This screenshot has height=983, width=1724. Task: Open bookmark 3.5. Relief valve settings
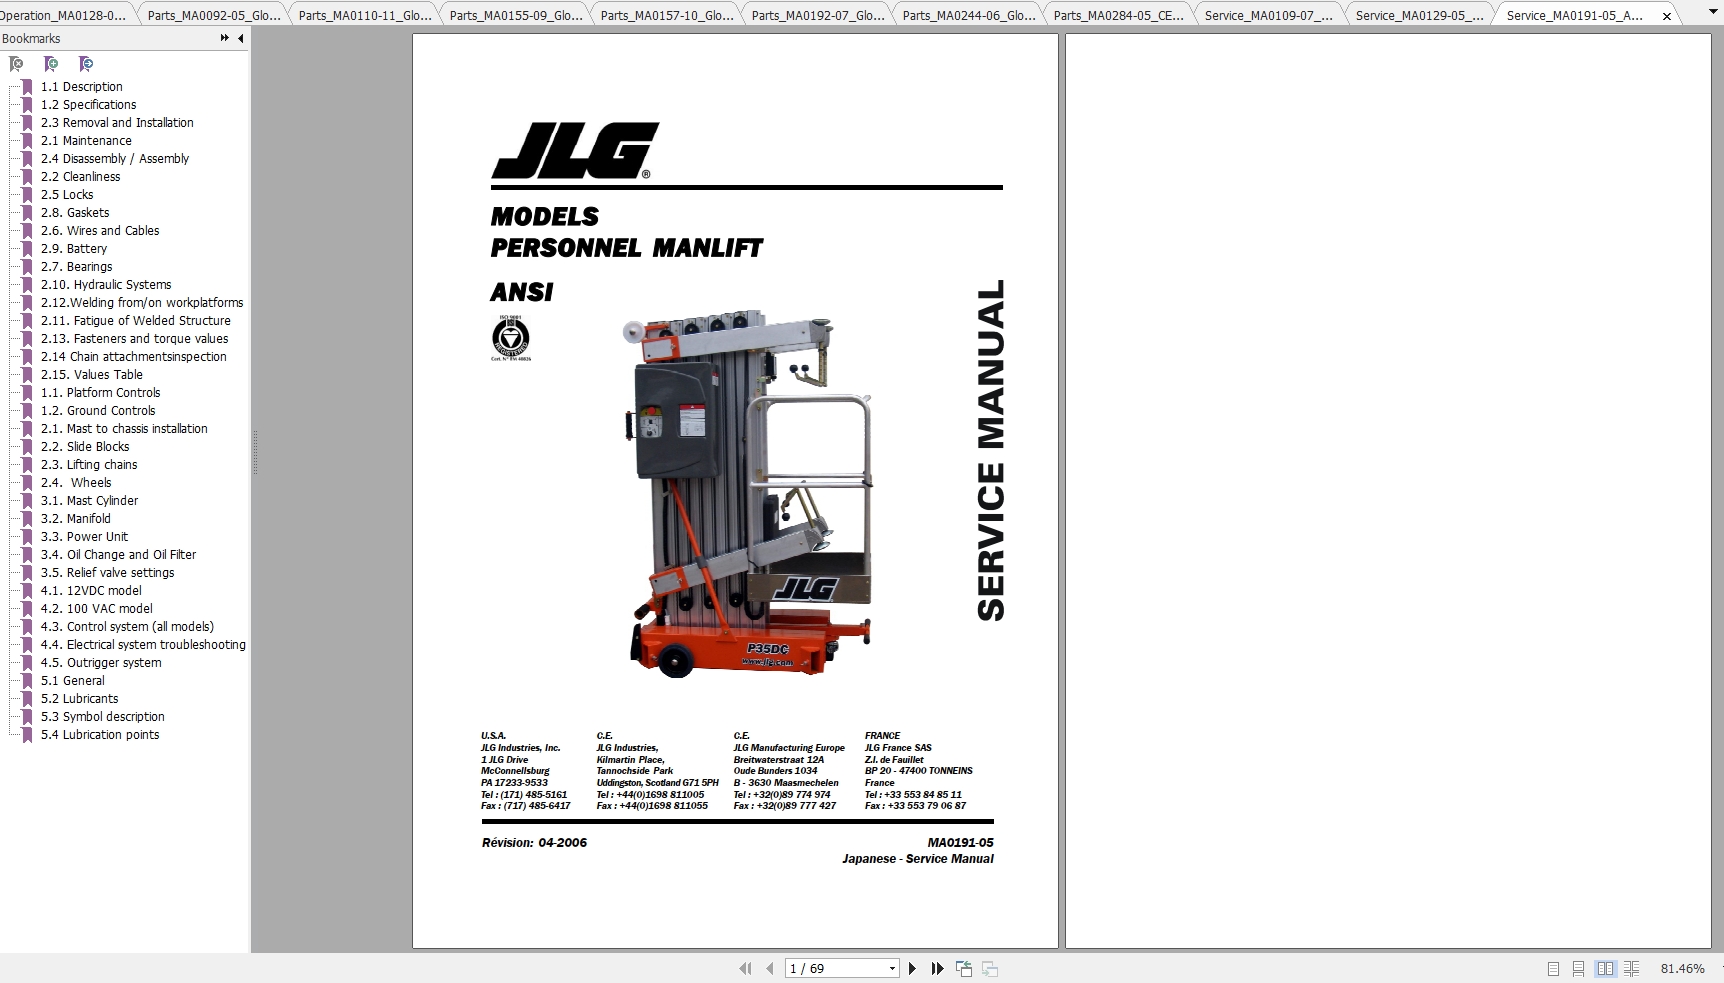(x=108, y=573)
